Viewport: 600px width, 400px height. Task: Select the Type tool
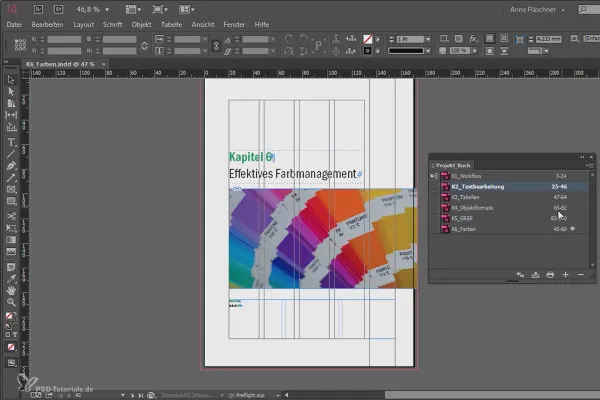click(x=11, y=142)
